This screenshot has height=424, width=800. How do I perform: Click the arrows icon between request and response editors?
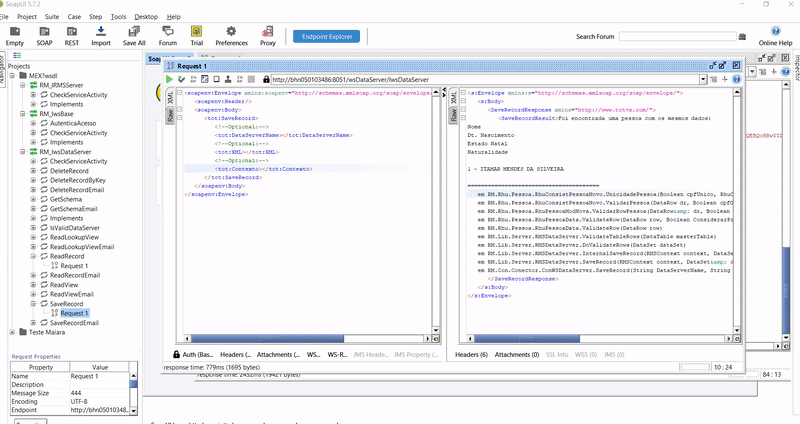click(444, 92)
